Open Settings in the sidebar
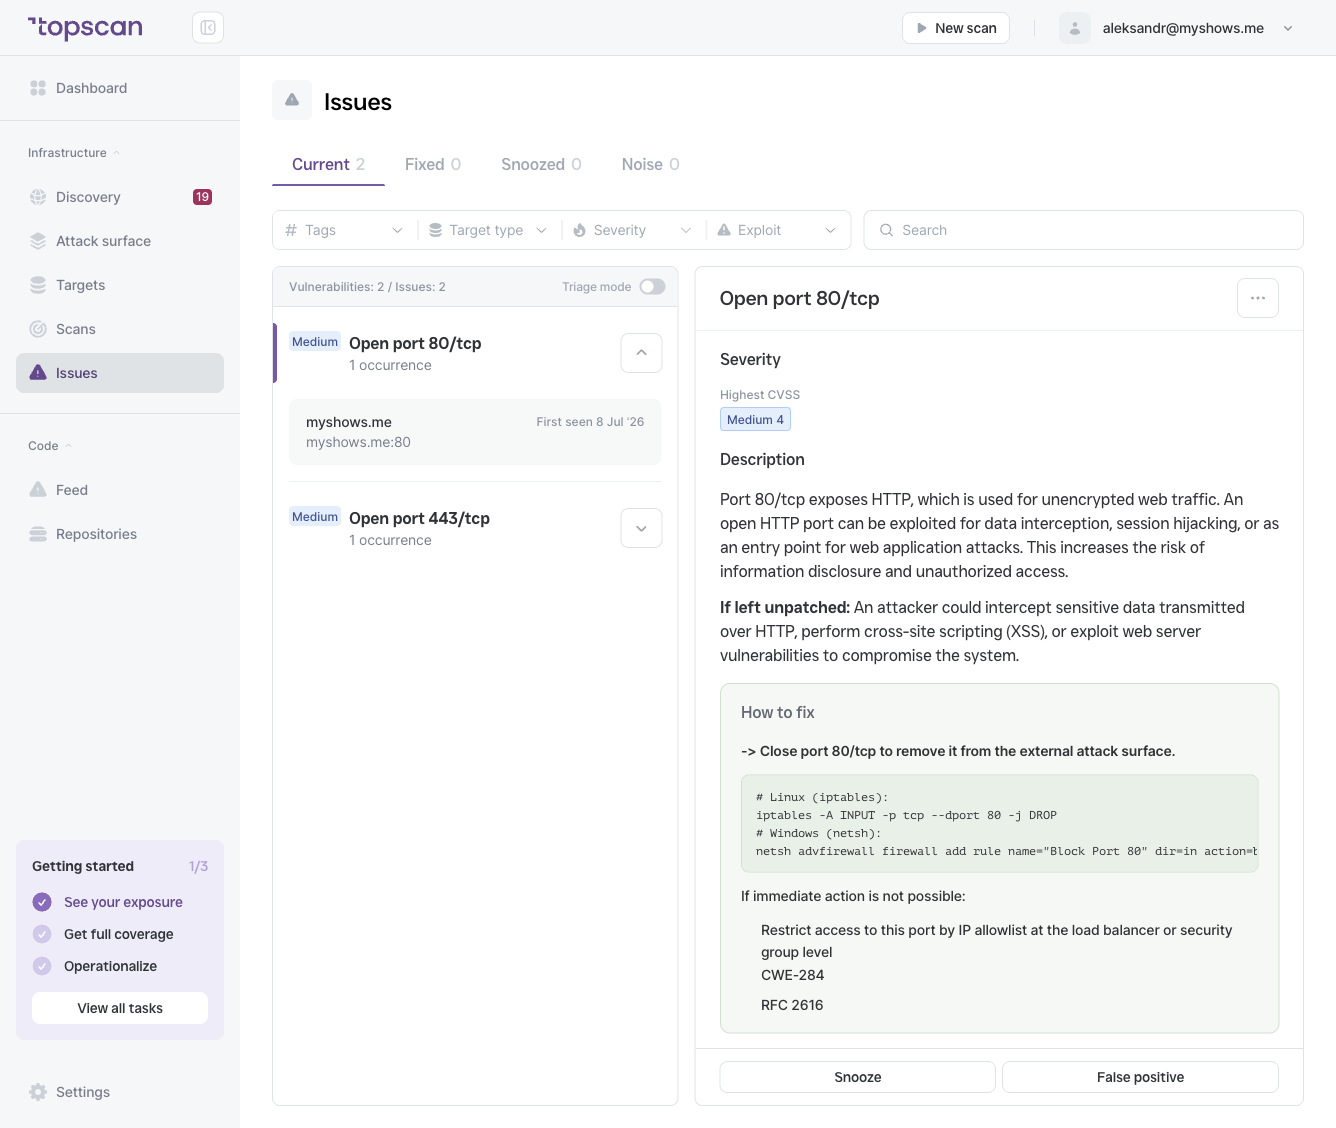This screenshot has width=1336, height=1128. [x=120, y=1092]
